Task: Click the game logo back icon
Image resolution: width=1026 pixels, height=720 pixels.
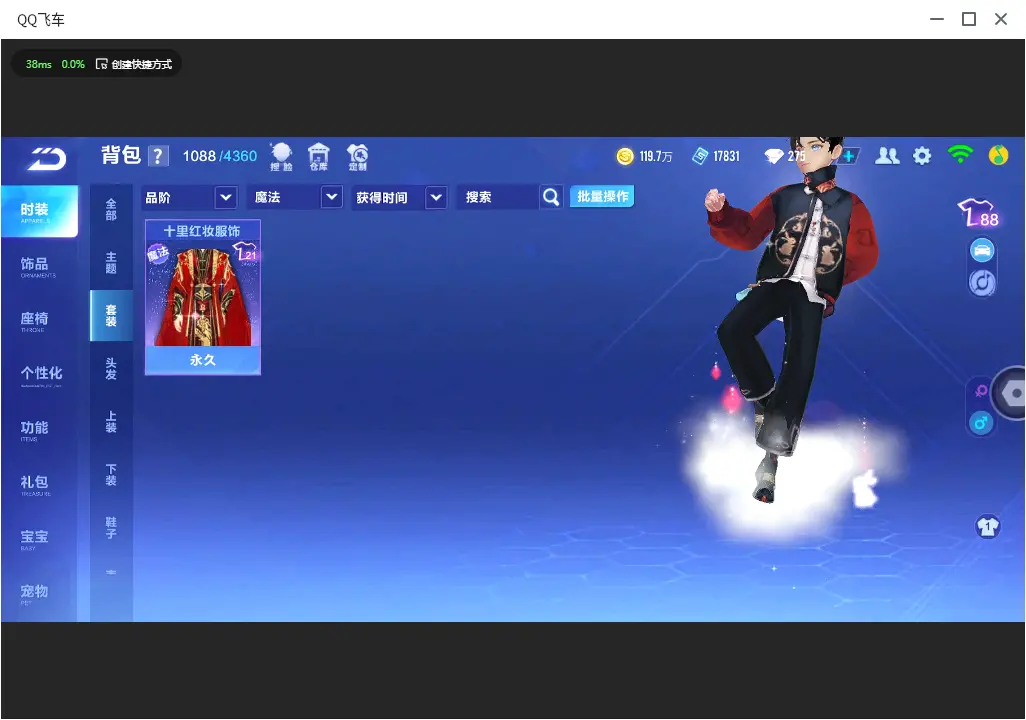Action: (46, 158)
